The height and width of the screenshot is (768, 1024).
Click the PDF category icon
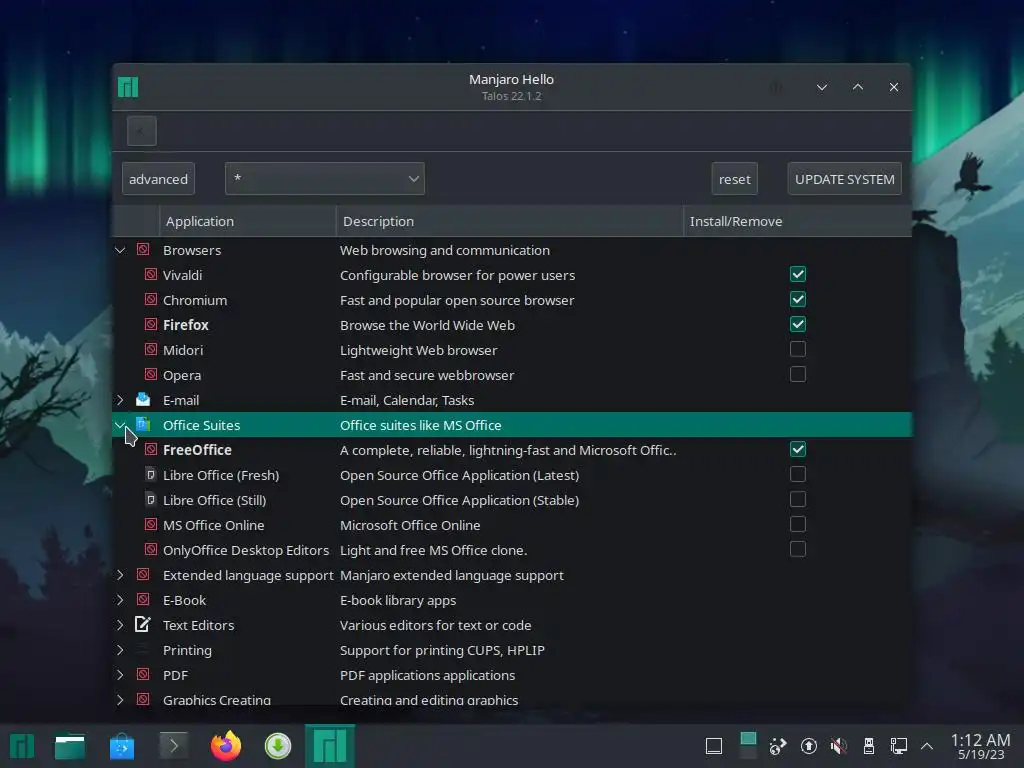point(143,675)
